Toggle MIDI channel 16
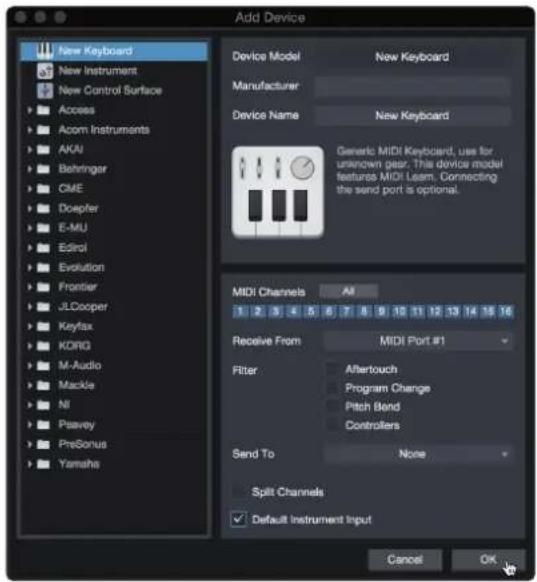Viewport: 537px width, 582px height. click(506, 311)
